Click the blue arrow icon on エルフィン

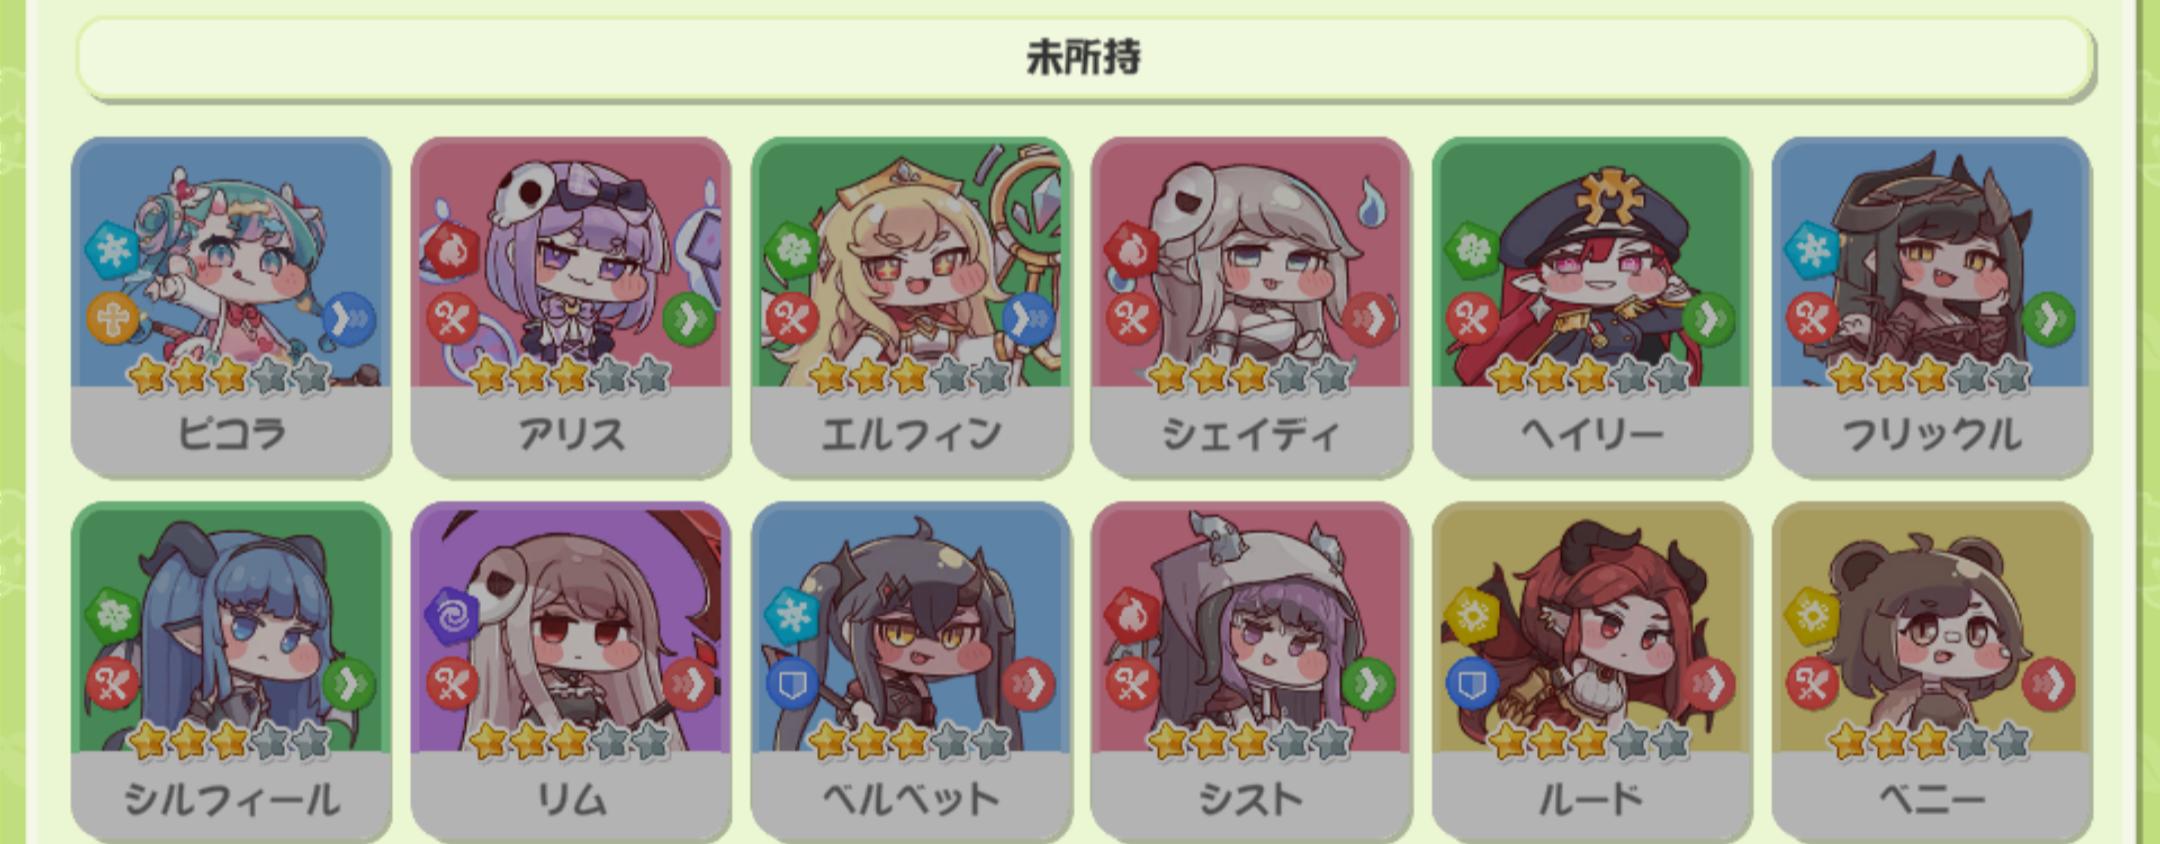(1029, 319)
